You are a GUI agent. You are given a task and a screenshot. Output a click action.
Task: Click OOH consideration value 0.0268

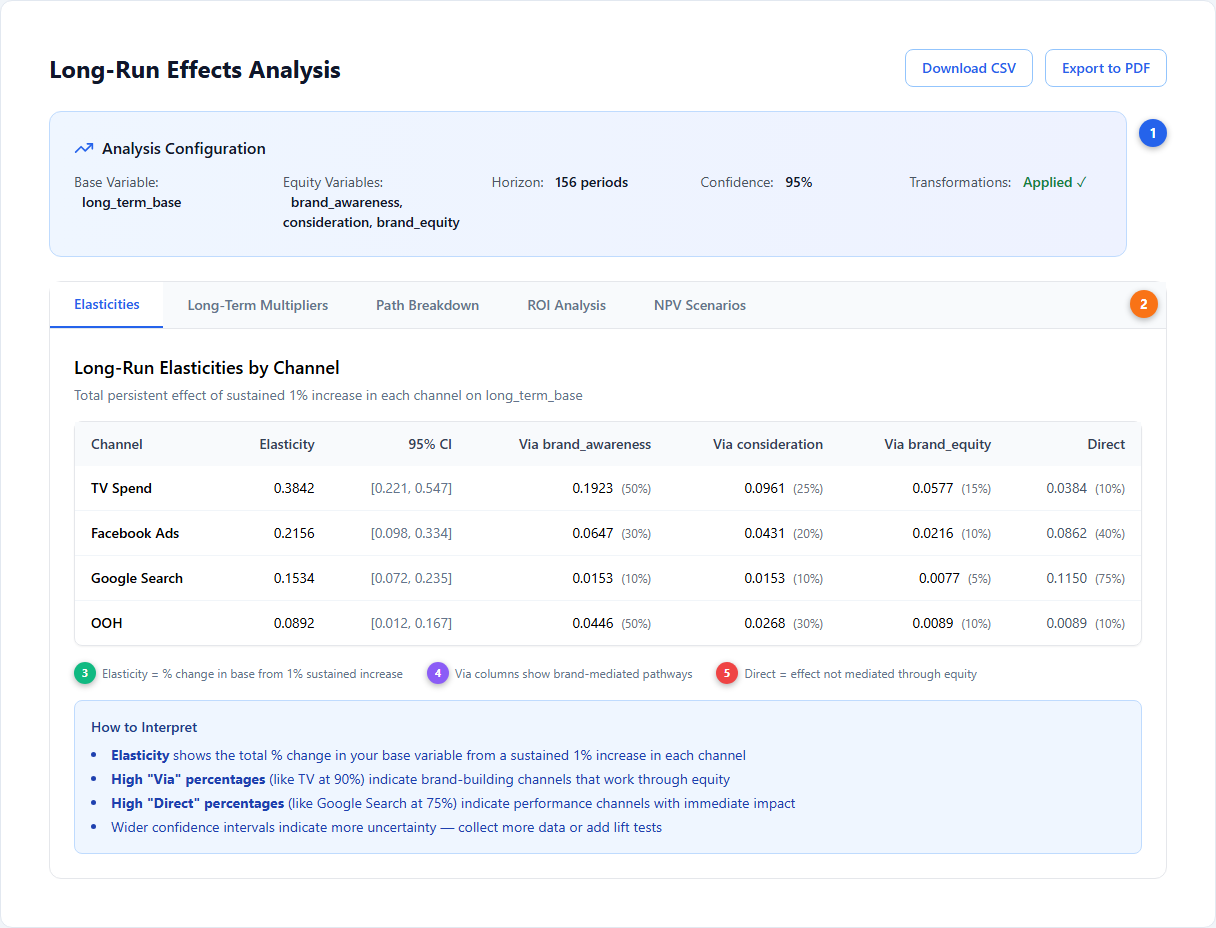coord(765,624)
